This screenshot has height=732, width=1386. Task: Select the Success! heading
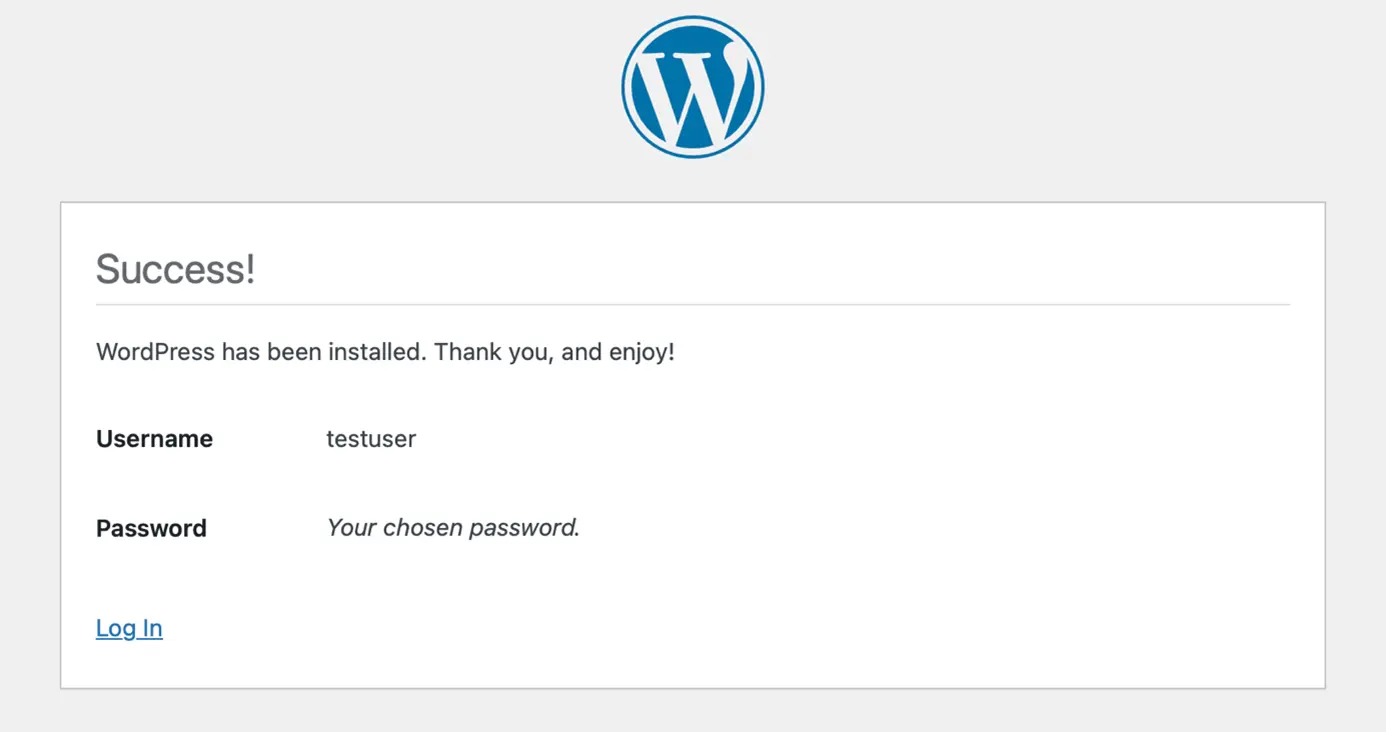pyautogui.click(x=175, y=268)
